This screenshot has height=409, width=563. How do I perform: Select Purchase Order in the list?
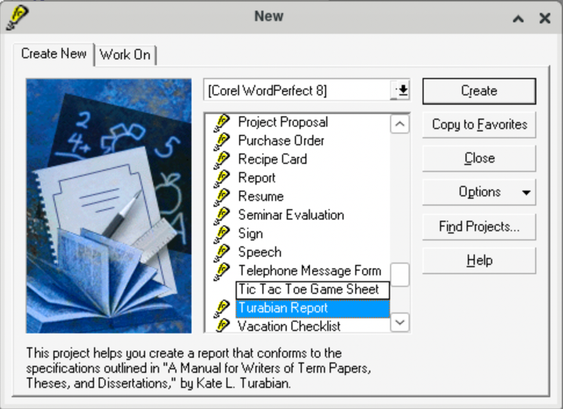[x=281, y=141]
